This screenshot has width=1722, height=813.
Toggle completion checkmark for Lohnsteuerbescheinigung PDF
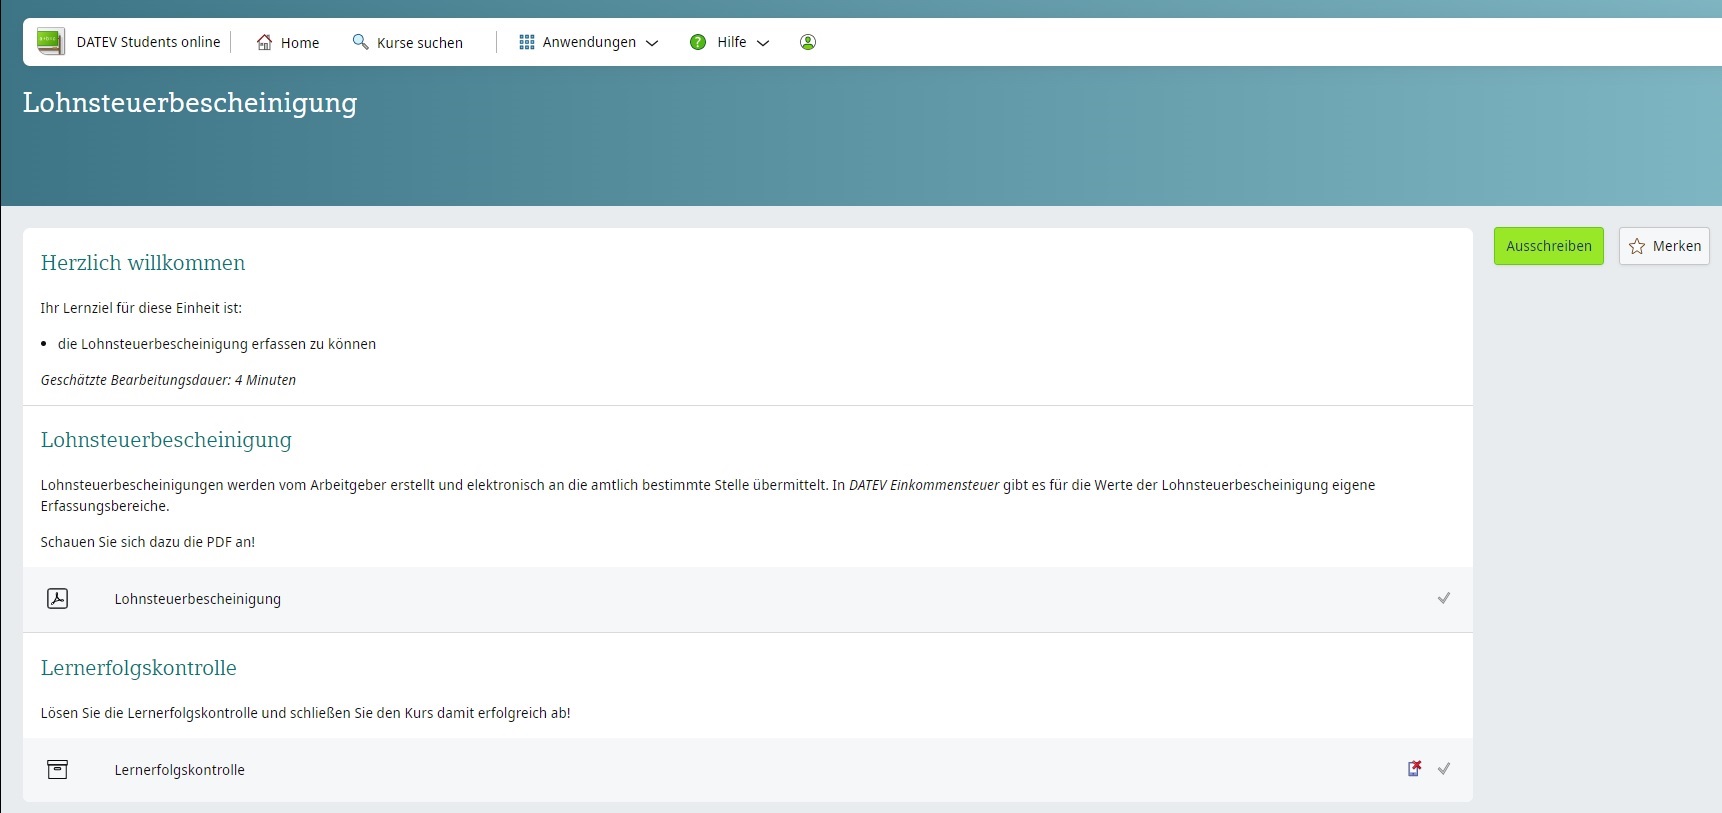pyautogui.click(x=1444, y=598)
